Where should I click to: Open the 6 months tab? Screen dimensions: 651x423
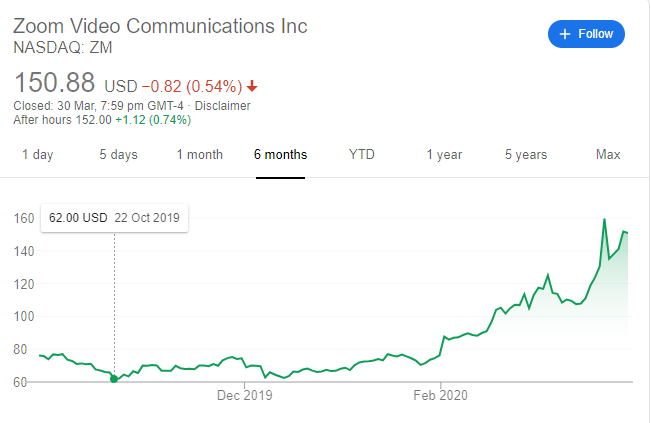point(281,154)
